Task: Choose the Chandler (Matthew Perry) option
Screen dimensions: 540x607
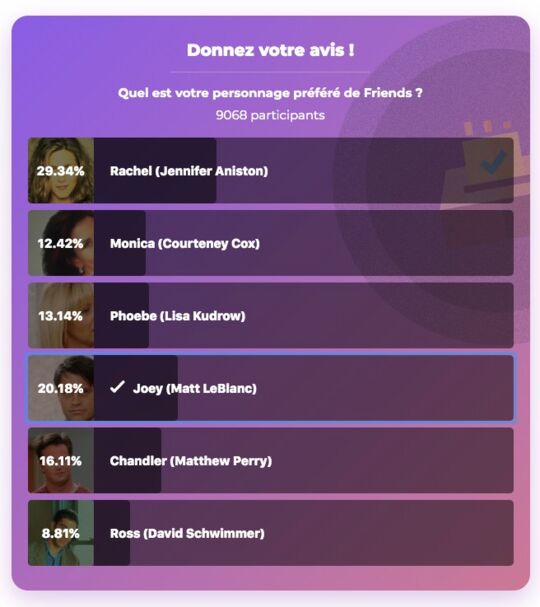Action: (x=271, y=460)
